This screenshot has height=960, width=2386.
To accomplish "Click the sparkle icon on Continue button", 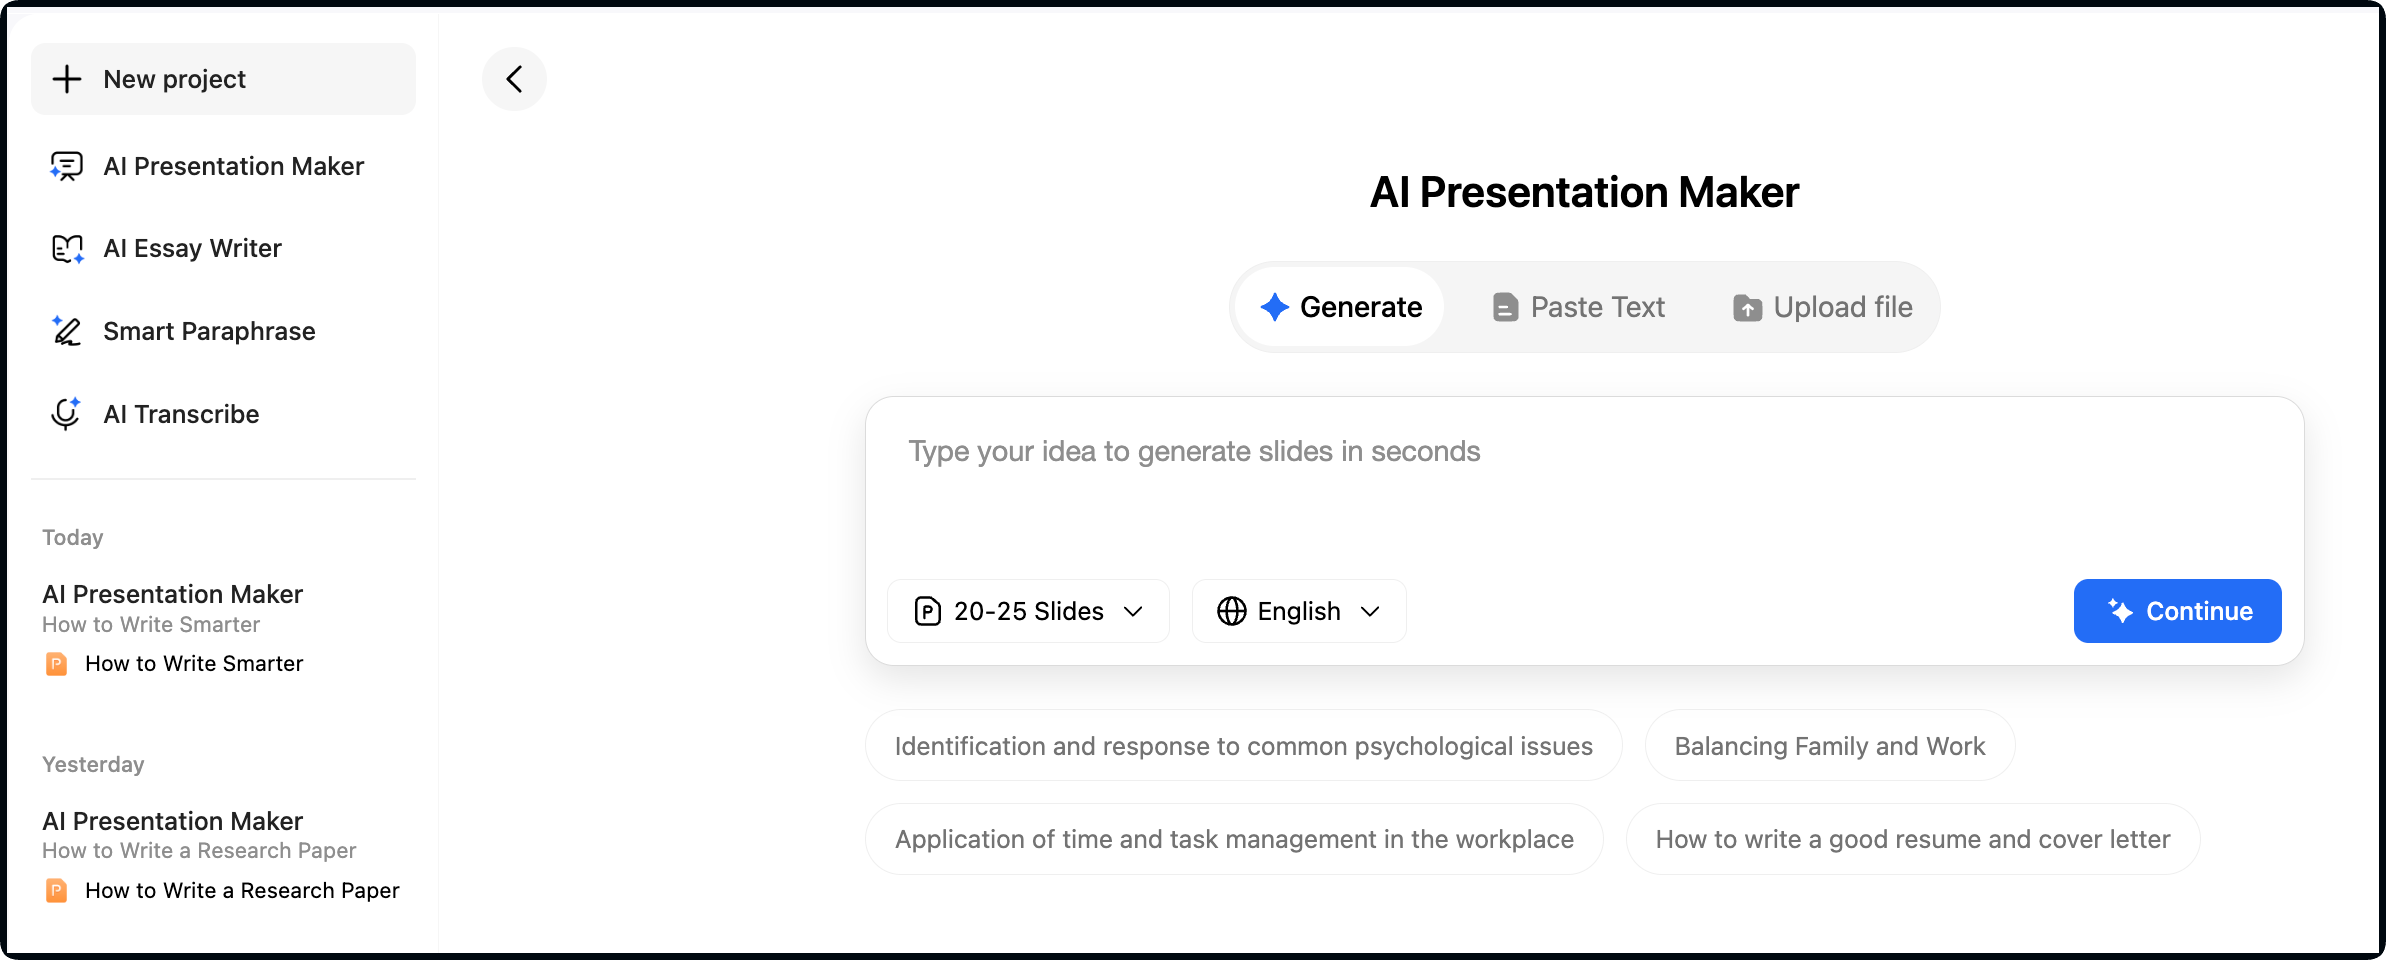I will tap(2120, 611).
